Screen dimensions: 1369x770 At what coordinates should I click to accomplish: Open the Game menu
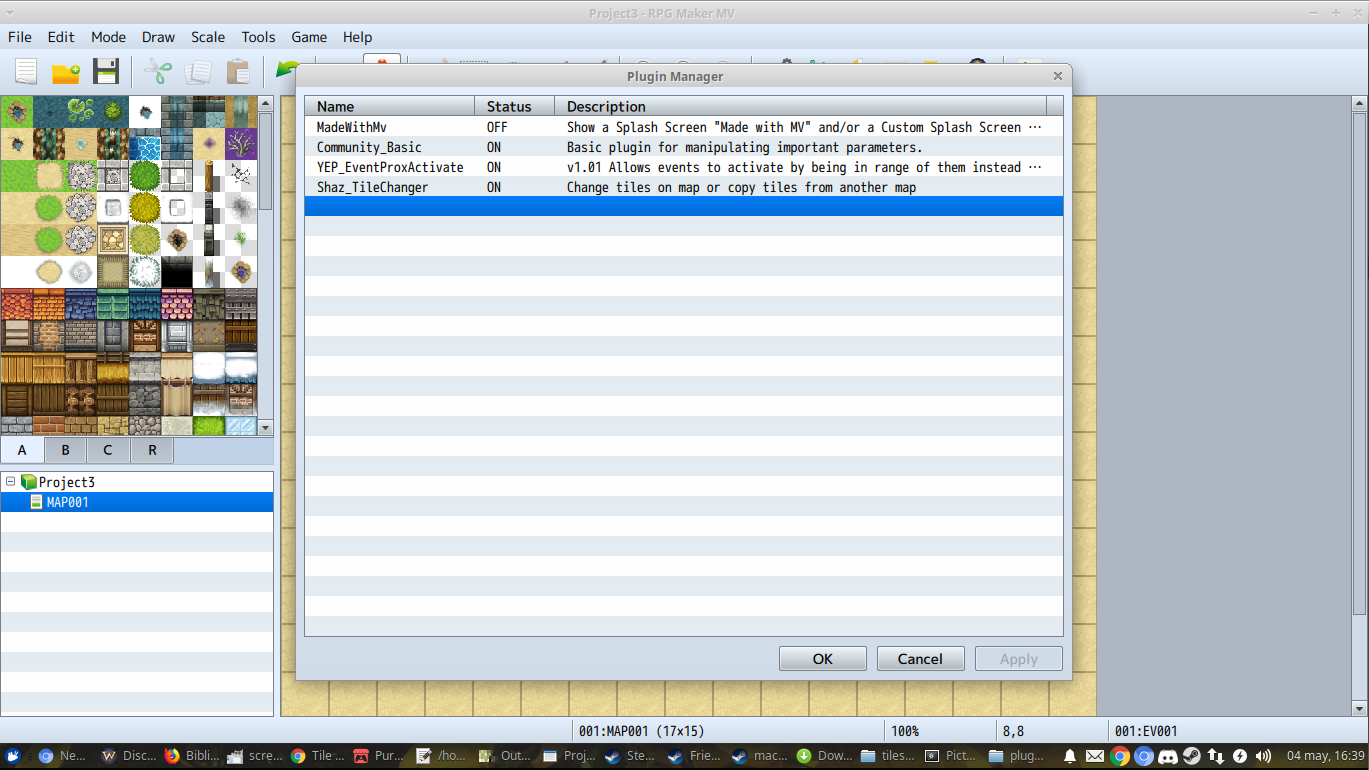309,37
